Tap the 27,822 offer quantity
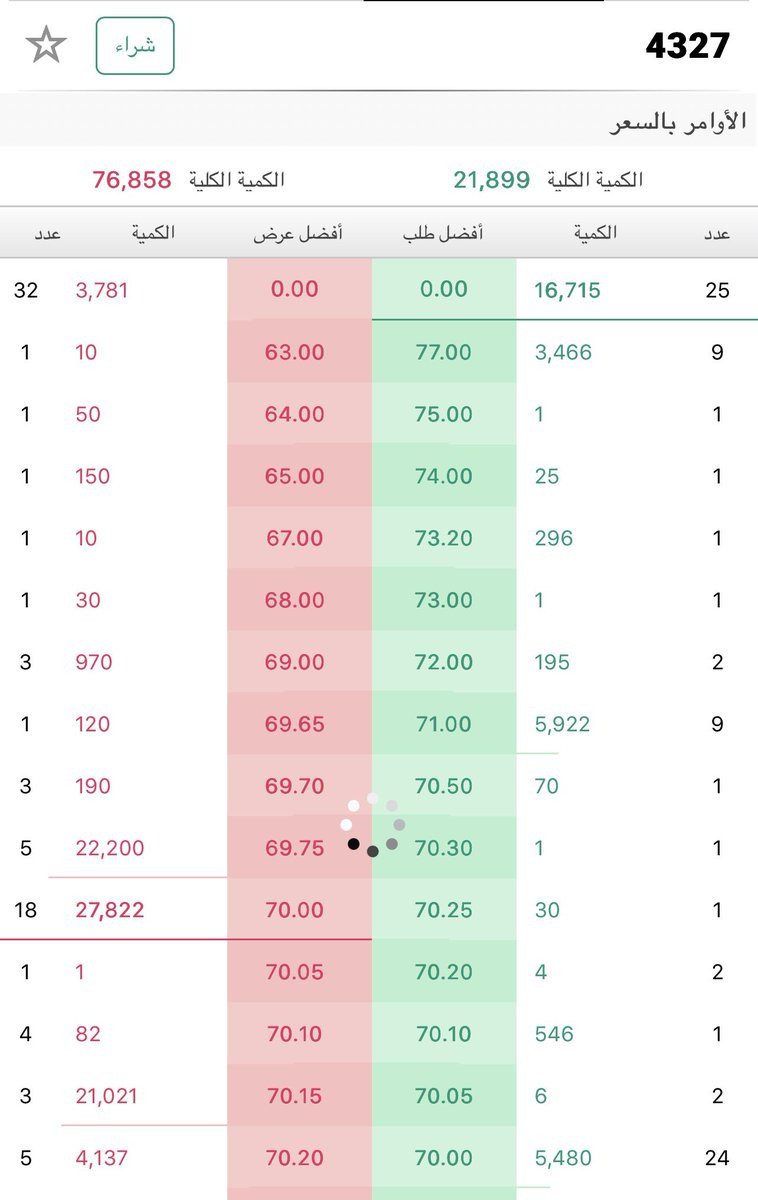Viewport: 758px width, 1200px height. [x=110, y=910]
